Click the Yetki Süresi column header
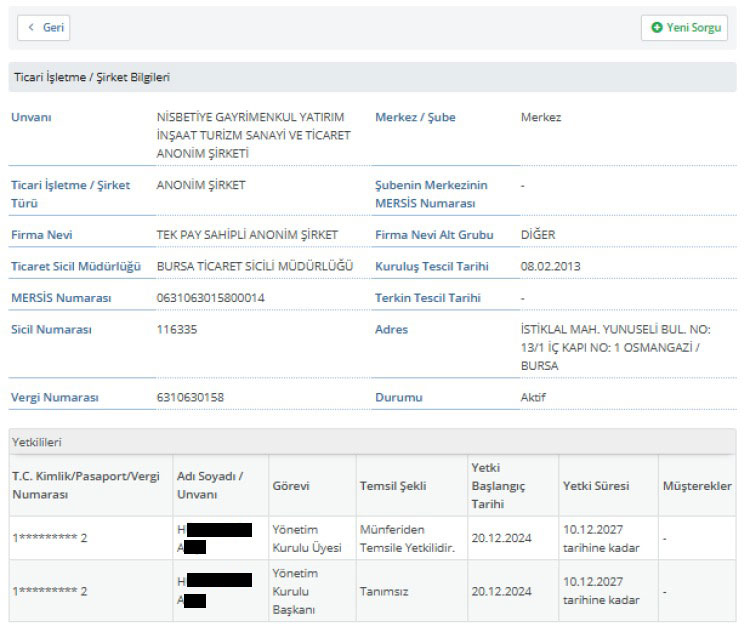The image size is (750, 638). pos(596,486)
